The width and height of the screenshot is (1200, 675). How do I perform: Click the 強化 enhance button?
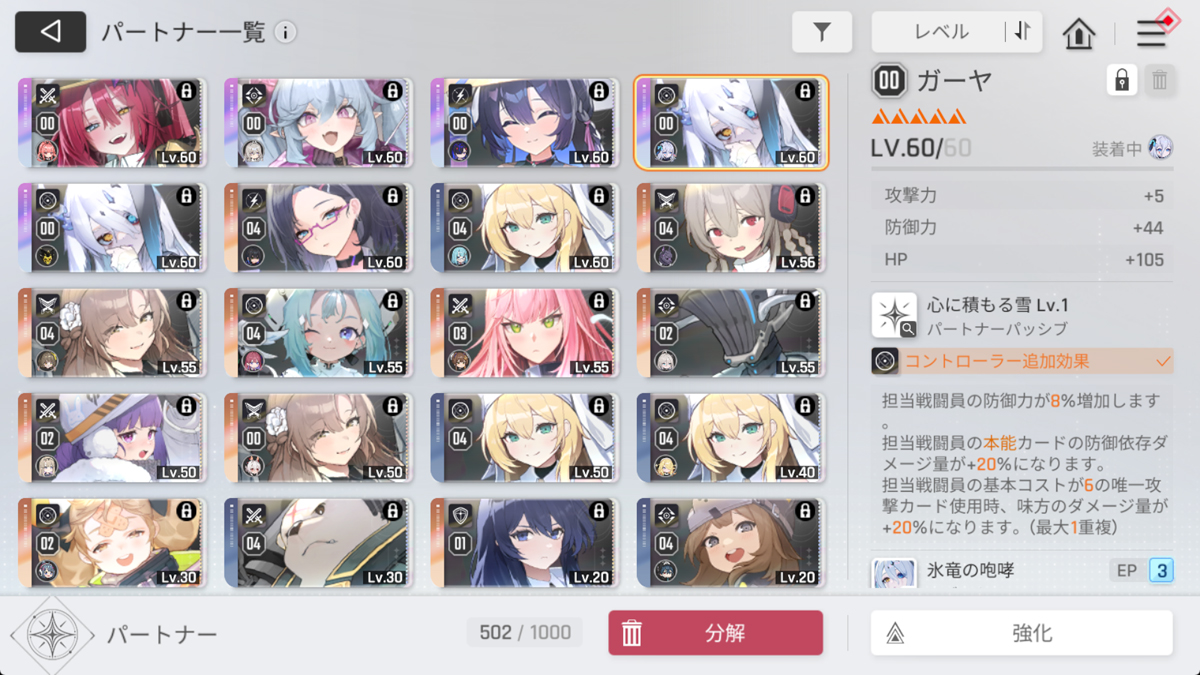[x=1022, y=633]
